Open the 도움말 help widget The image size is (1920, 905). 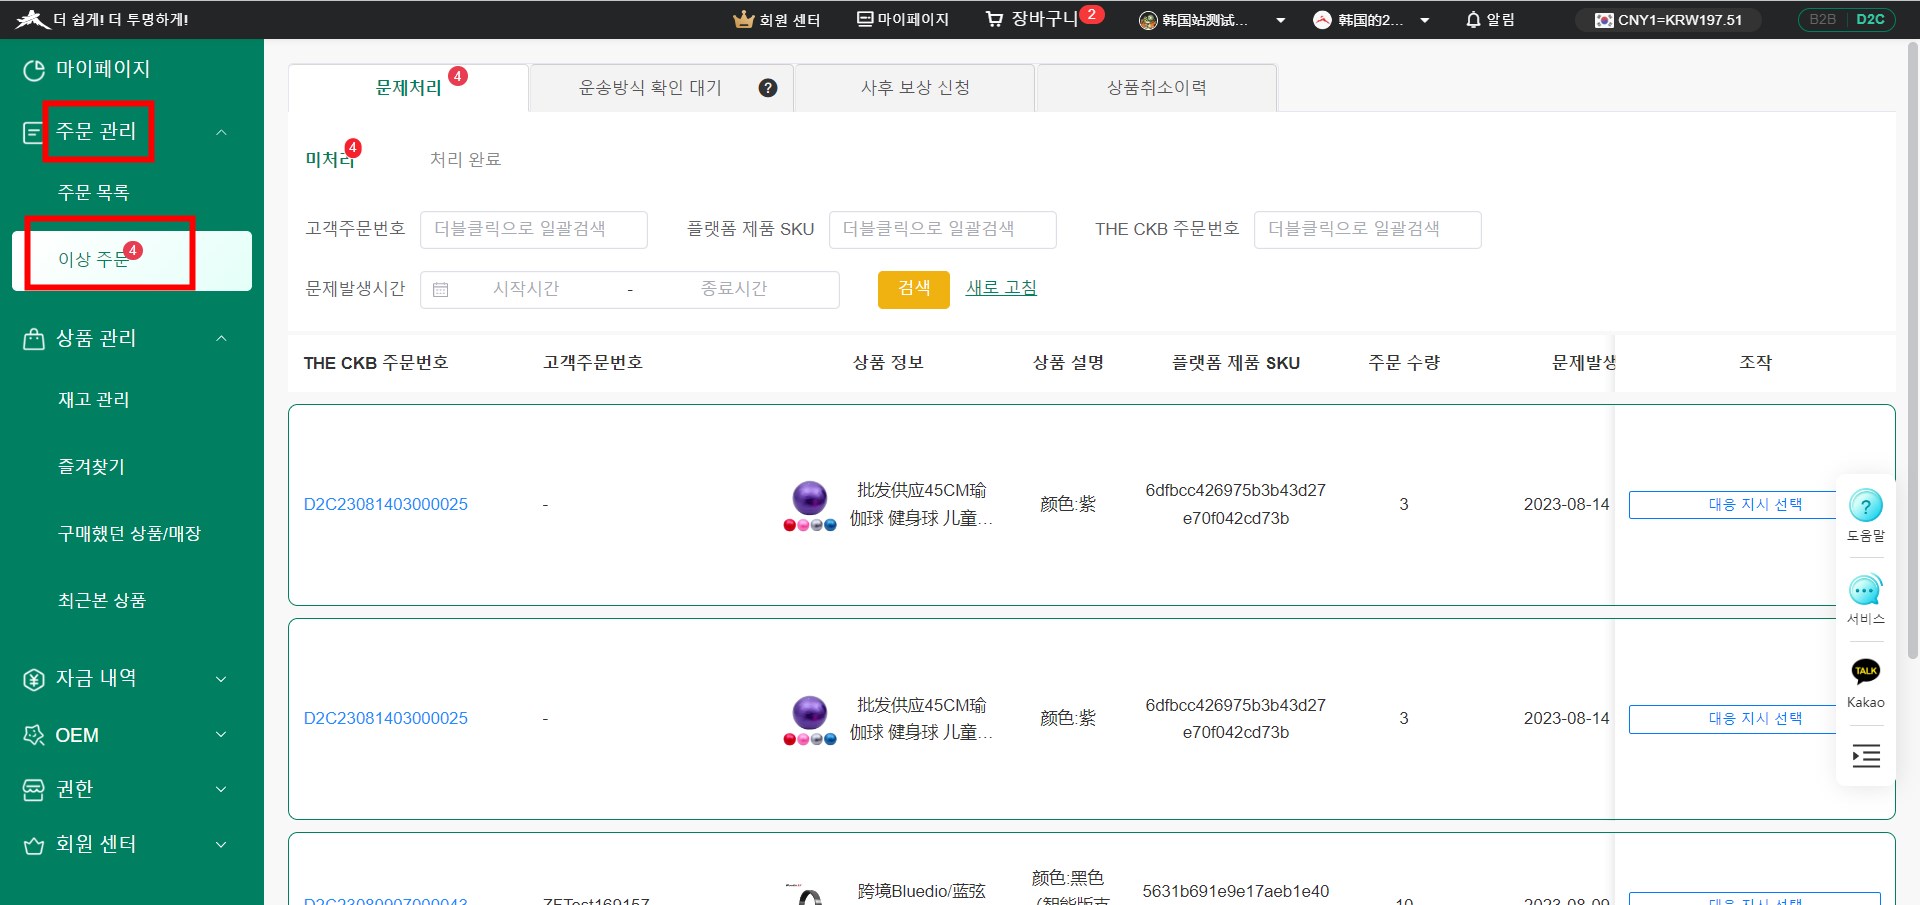pyautogui.click(x=1866, y=515)
